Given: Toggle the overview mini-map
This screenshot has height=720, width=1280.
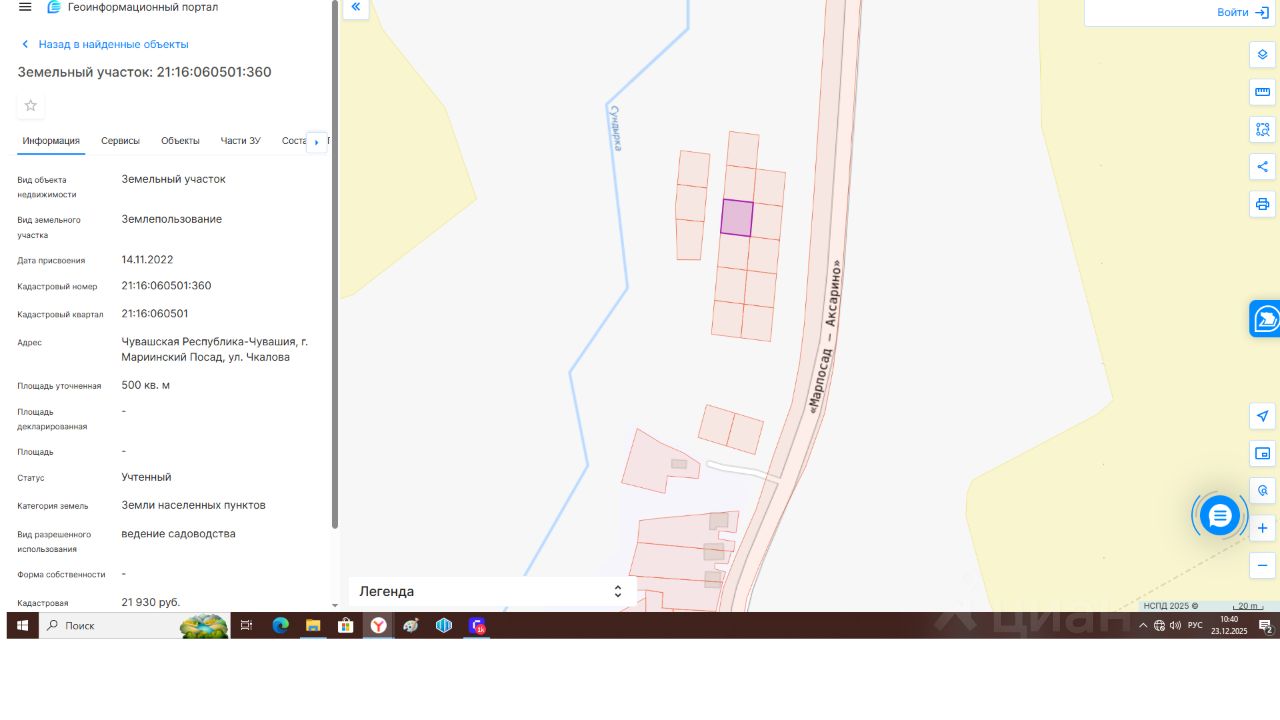Looking at the screenshot, I should (1262, 454).
